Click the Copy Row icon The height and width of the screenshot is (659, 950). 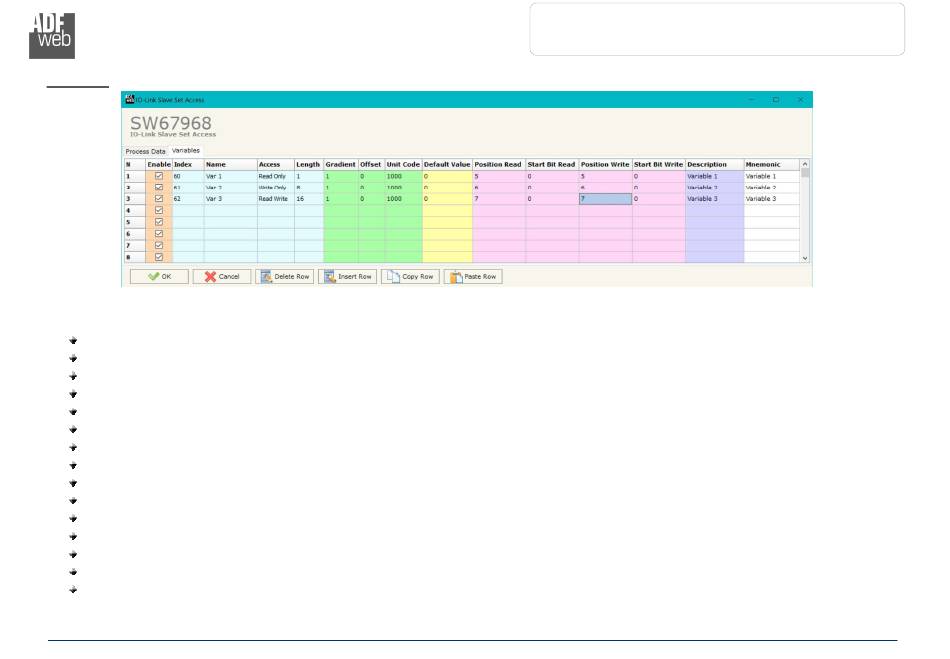pyautogui.click(x=393, y=276)
